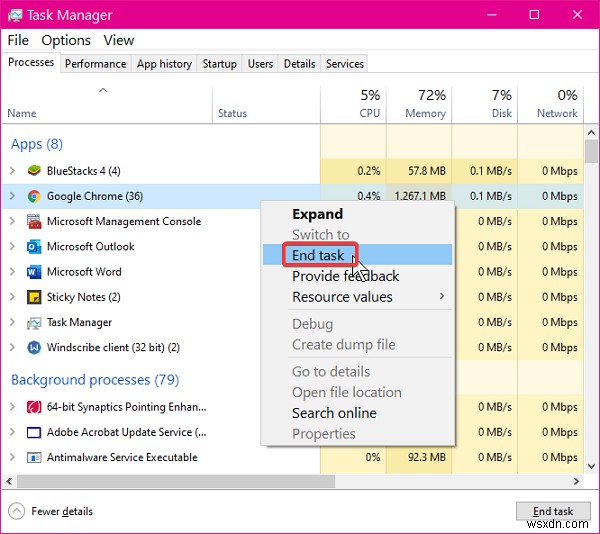
Task: Click the Task Manager title bar icon
Action: [x=15, y=15]
